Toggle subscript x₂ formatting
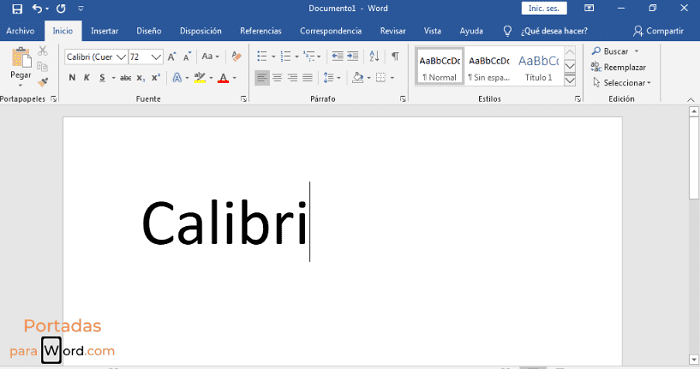This screenshot has height=369, width=700. (141, 78)
